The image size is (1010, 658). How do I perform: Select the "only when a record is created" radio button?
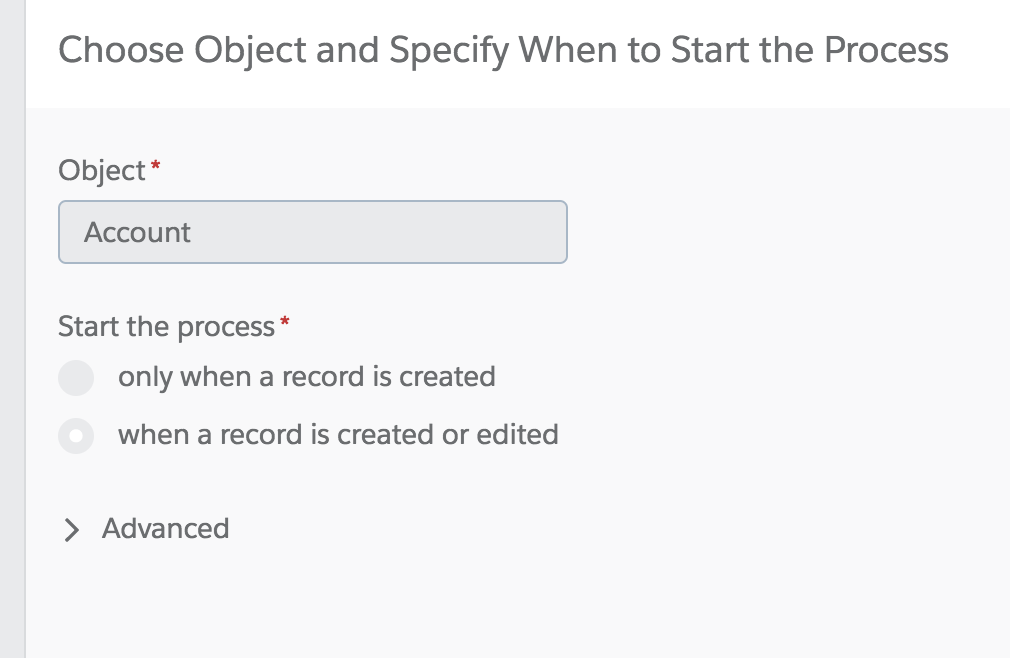(x=76, y=378)
